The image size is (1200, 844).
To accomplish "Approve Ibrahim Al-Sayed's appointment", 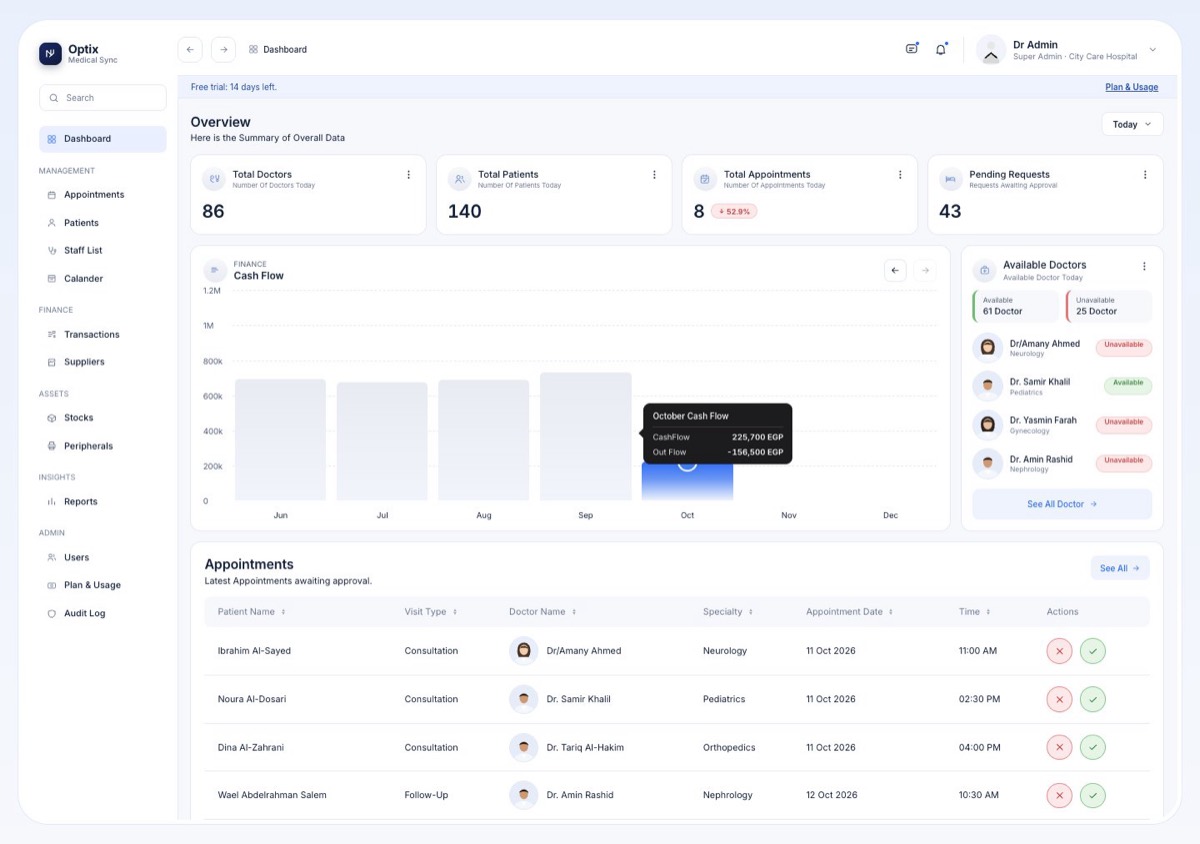I will (1093, 651).
